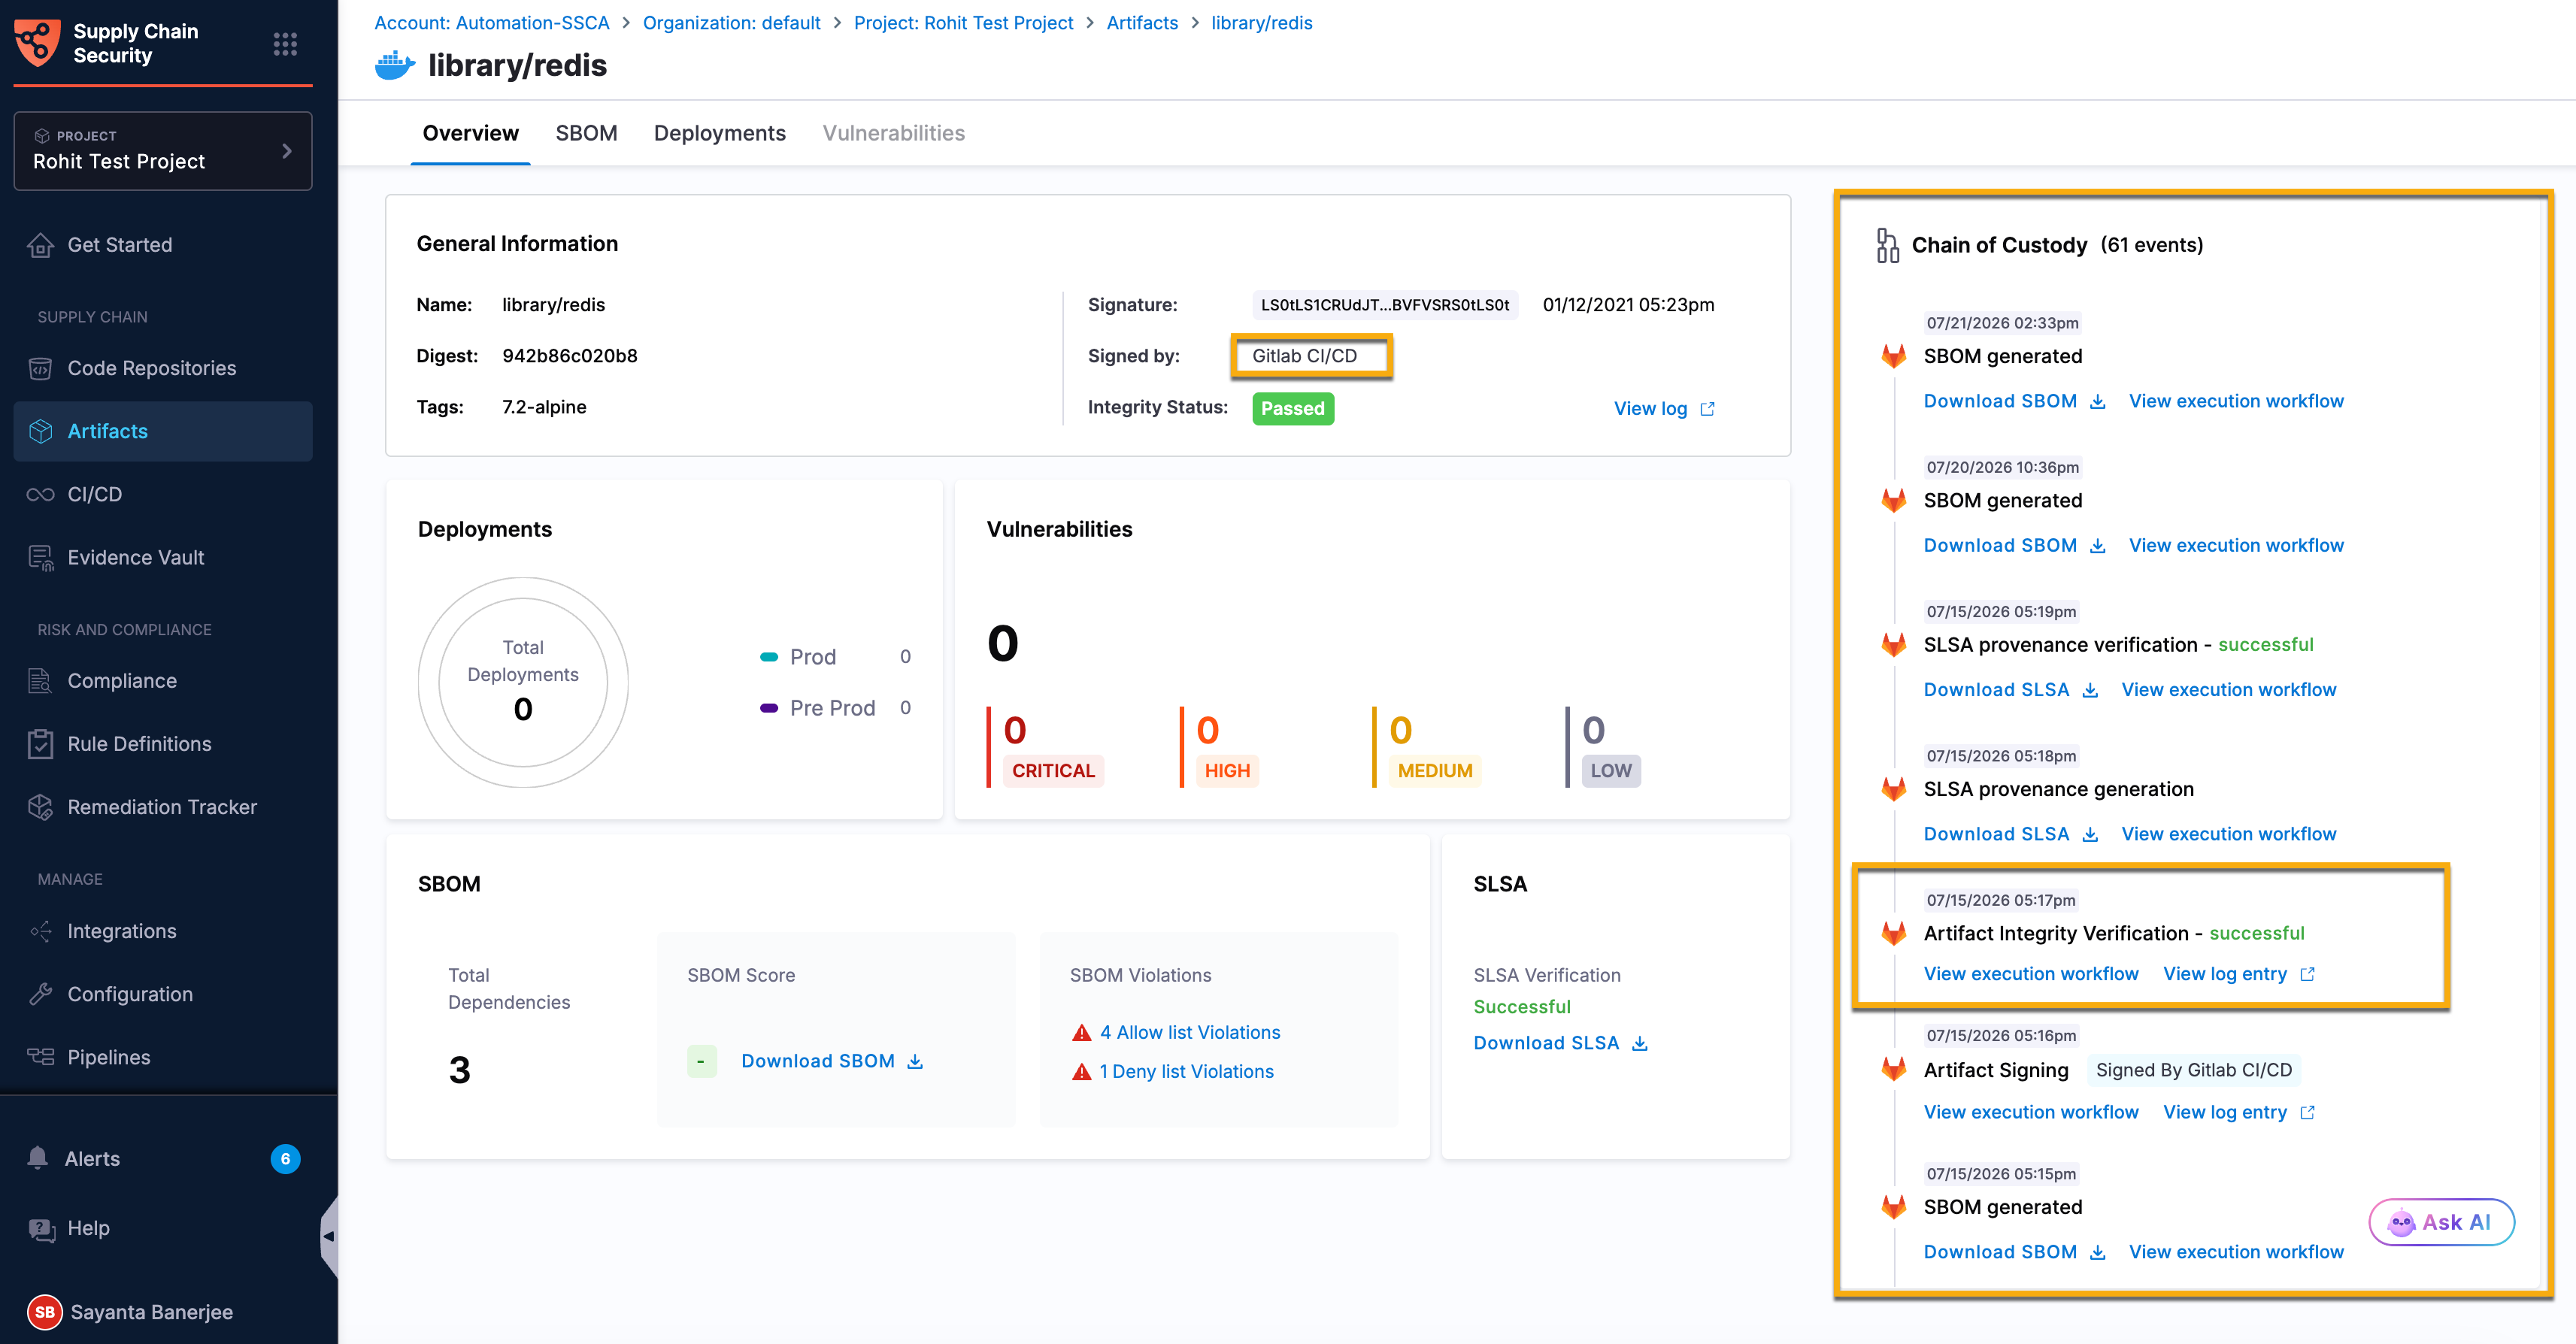This screenshot has height=1344, width=2576.
Task: Expand the Rohit Test Project selector
Action: pyautogui.click(x=163, y=151)
